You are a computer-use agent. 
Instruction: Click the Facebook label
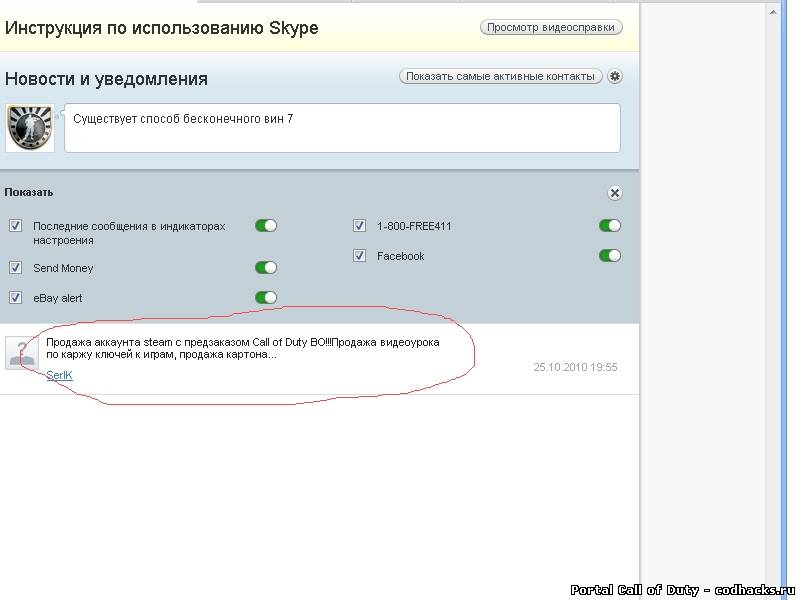(401, 256)
